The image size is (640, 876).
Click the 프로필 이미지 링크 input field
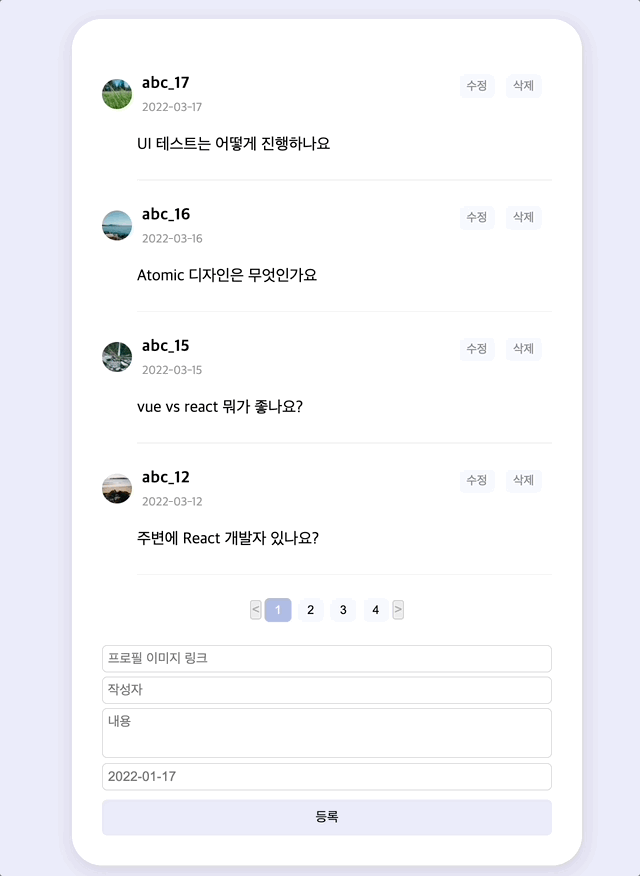pyautogui.click(x=326, y=658)
